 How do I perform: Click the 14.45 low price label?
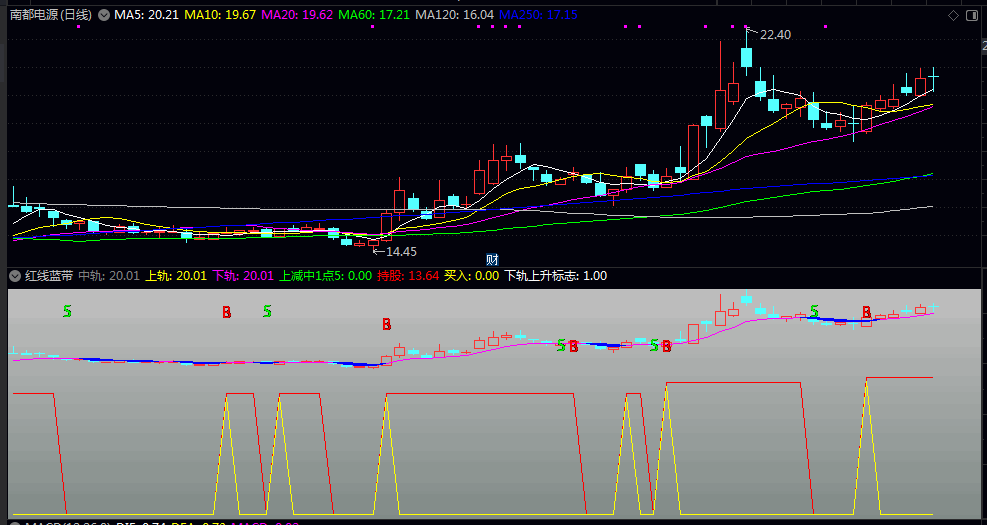pyautogui.click(x=401, y=251)
